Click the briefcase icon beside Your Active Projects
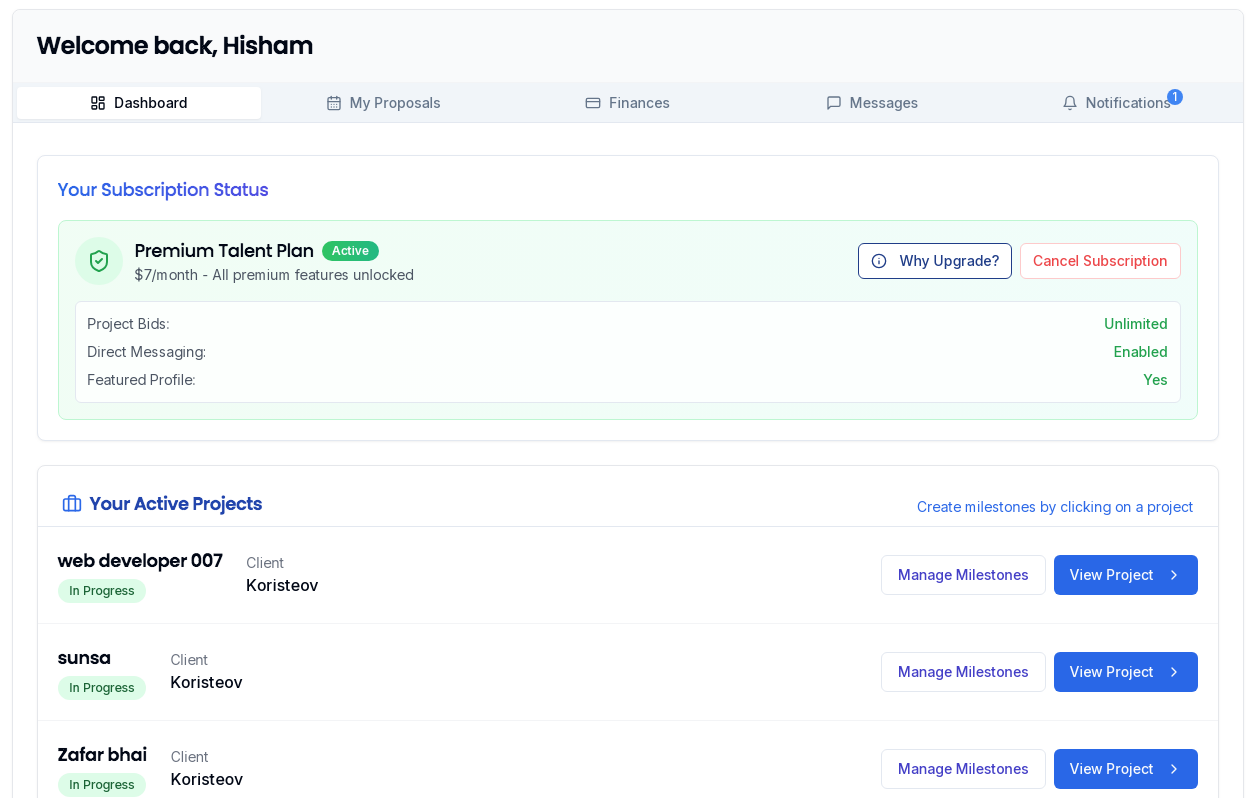Viewport: 1254px width, 798px height. click(x=72, y=504)
